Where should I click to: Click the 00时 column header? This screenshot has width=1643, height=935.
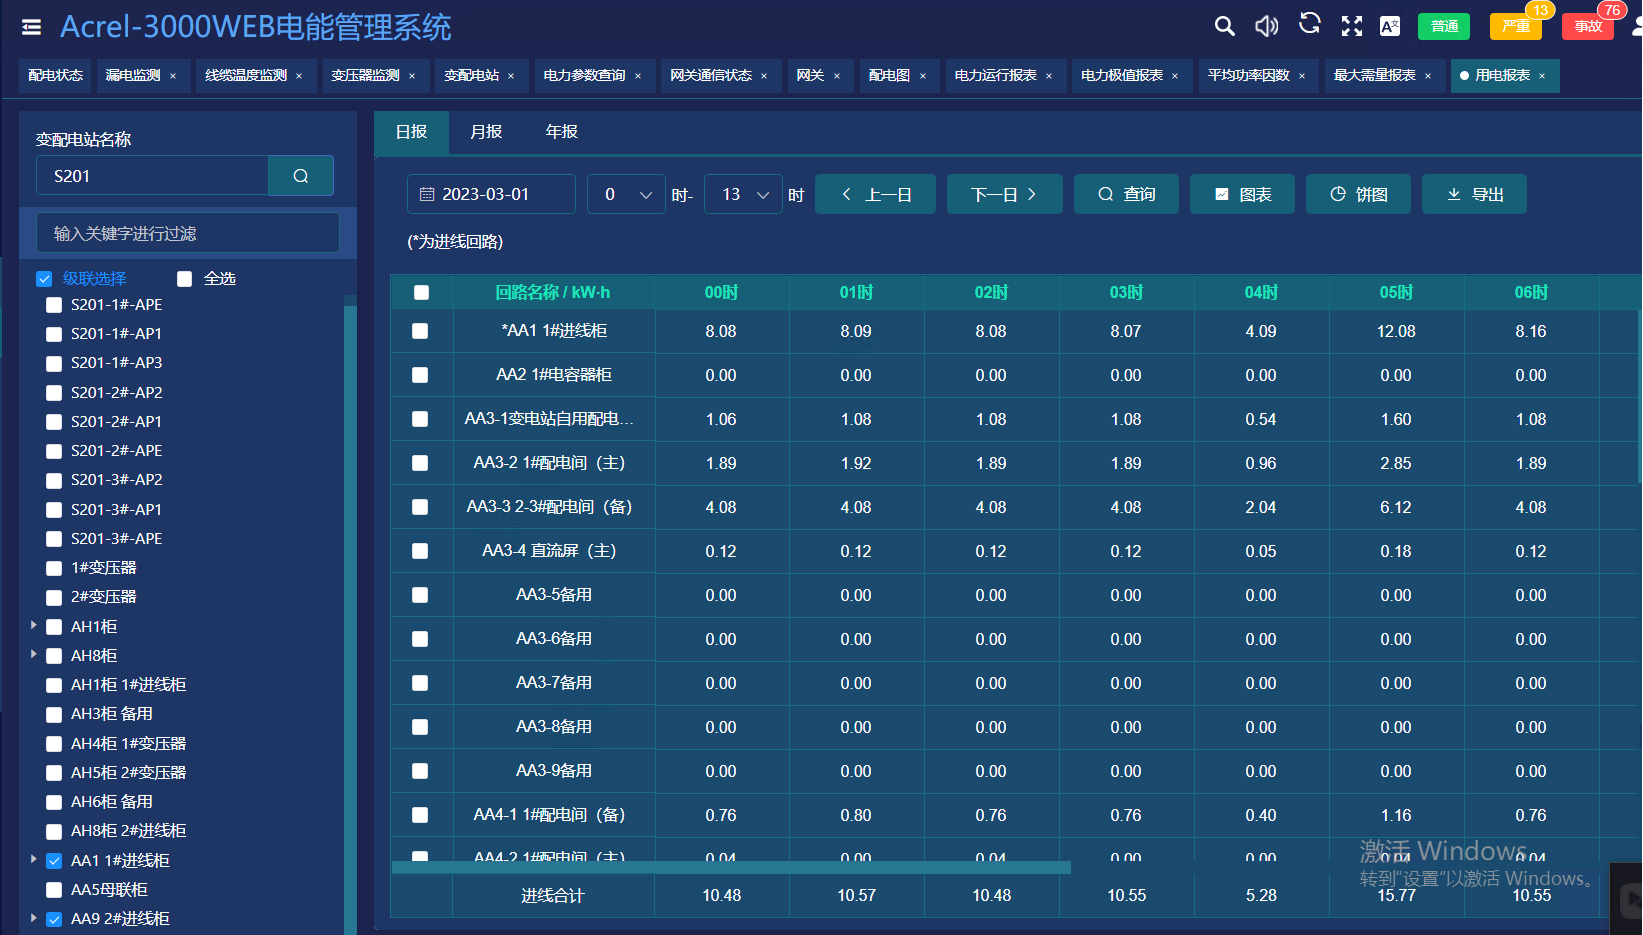pyautogui.click(x=721, y=292)
